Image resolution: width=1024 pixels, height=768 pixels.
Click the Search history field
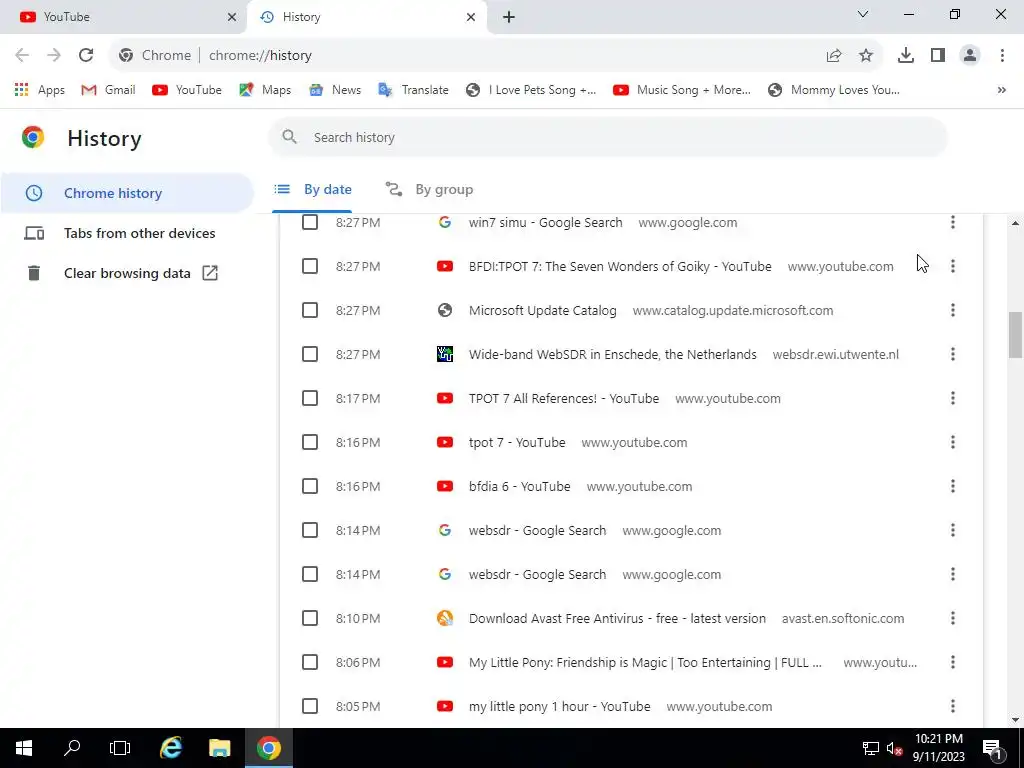click(x=608, y=137)
